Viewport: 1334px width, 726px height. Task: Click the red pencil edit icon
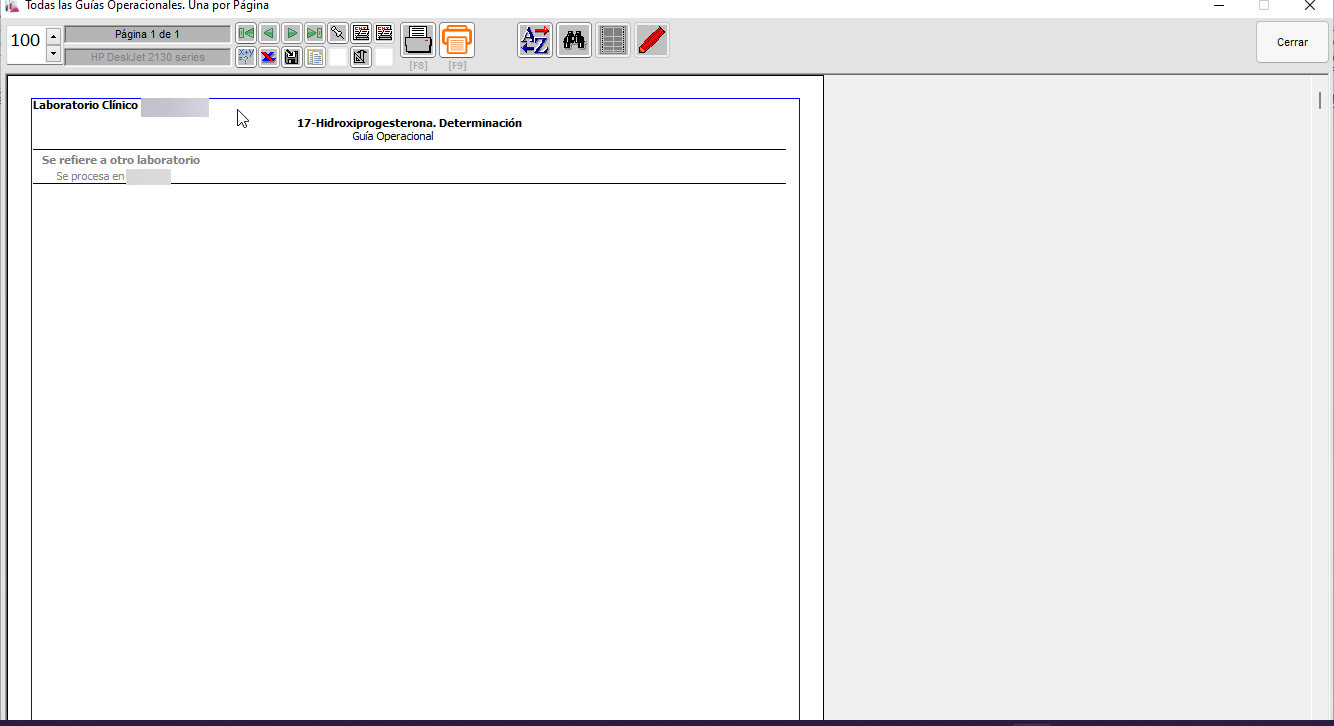click(x=652, y=41)
